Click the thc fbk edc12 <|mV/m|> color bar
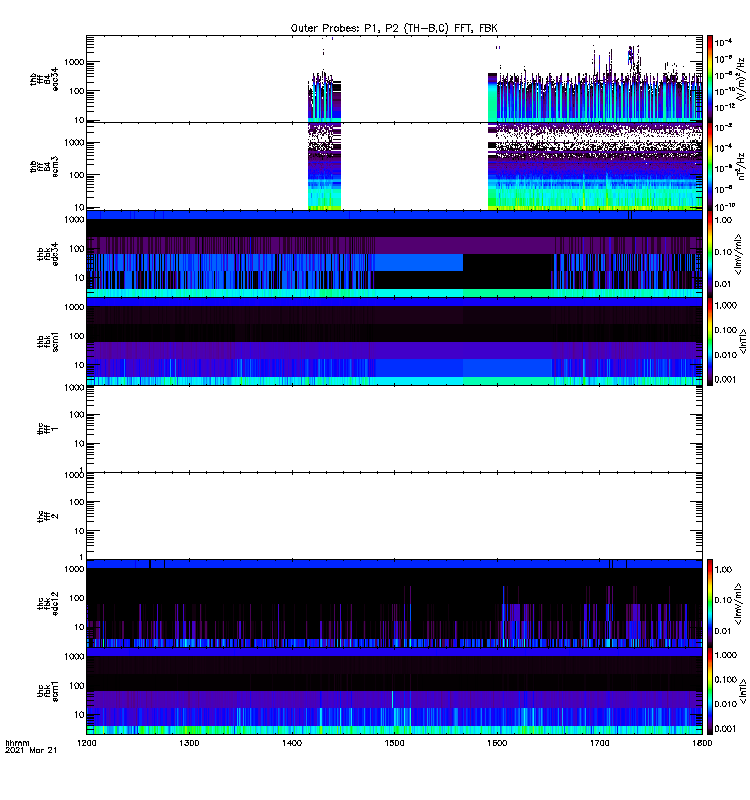This screenshot has height=800, width=750. click(x=710, y=604)
